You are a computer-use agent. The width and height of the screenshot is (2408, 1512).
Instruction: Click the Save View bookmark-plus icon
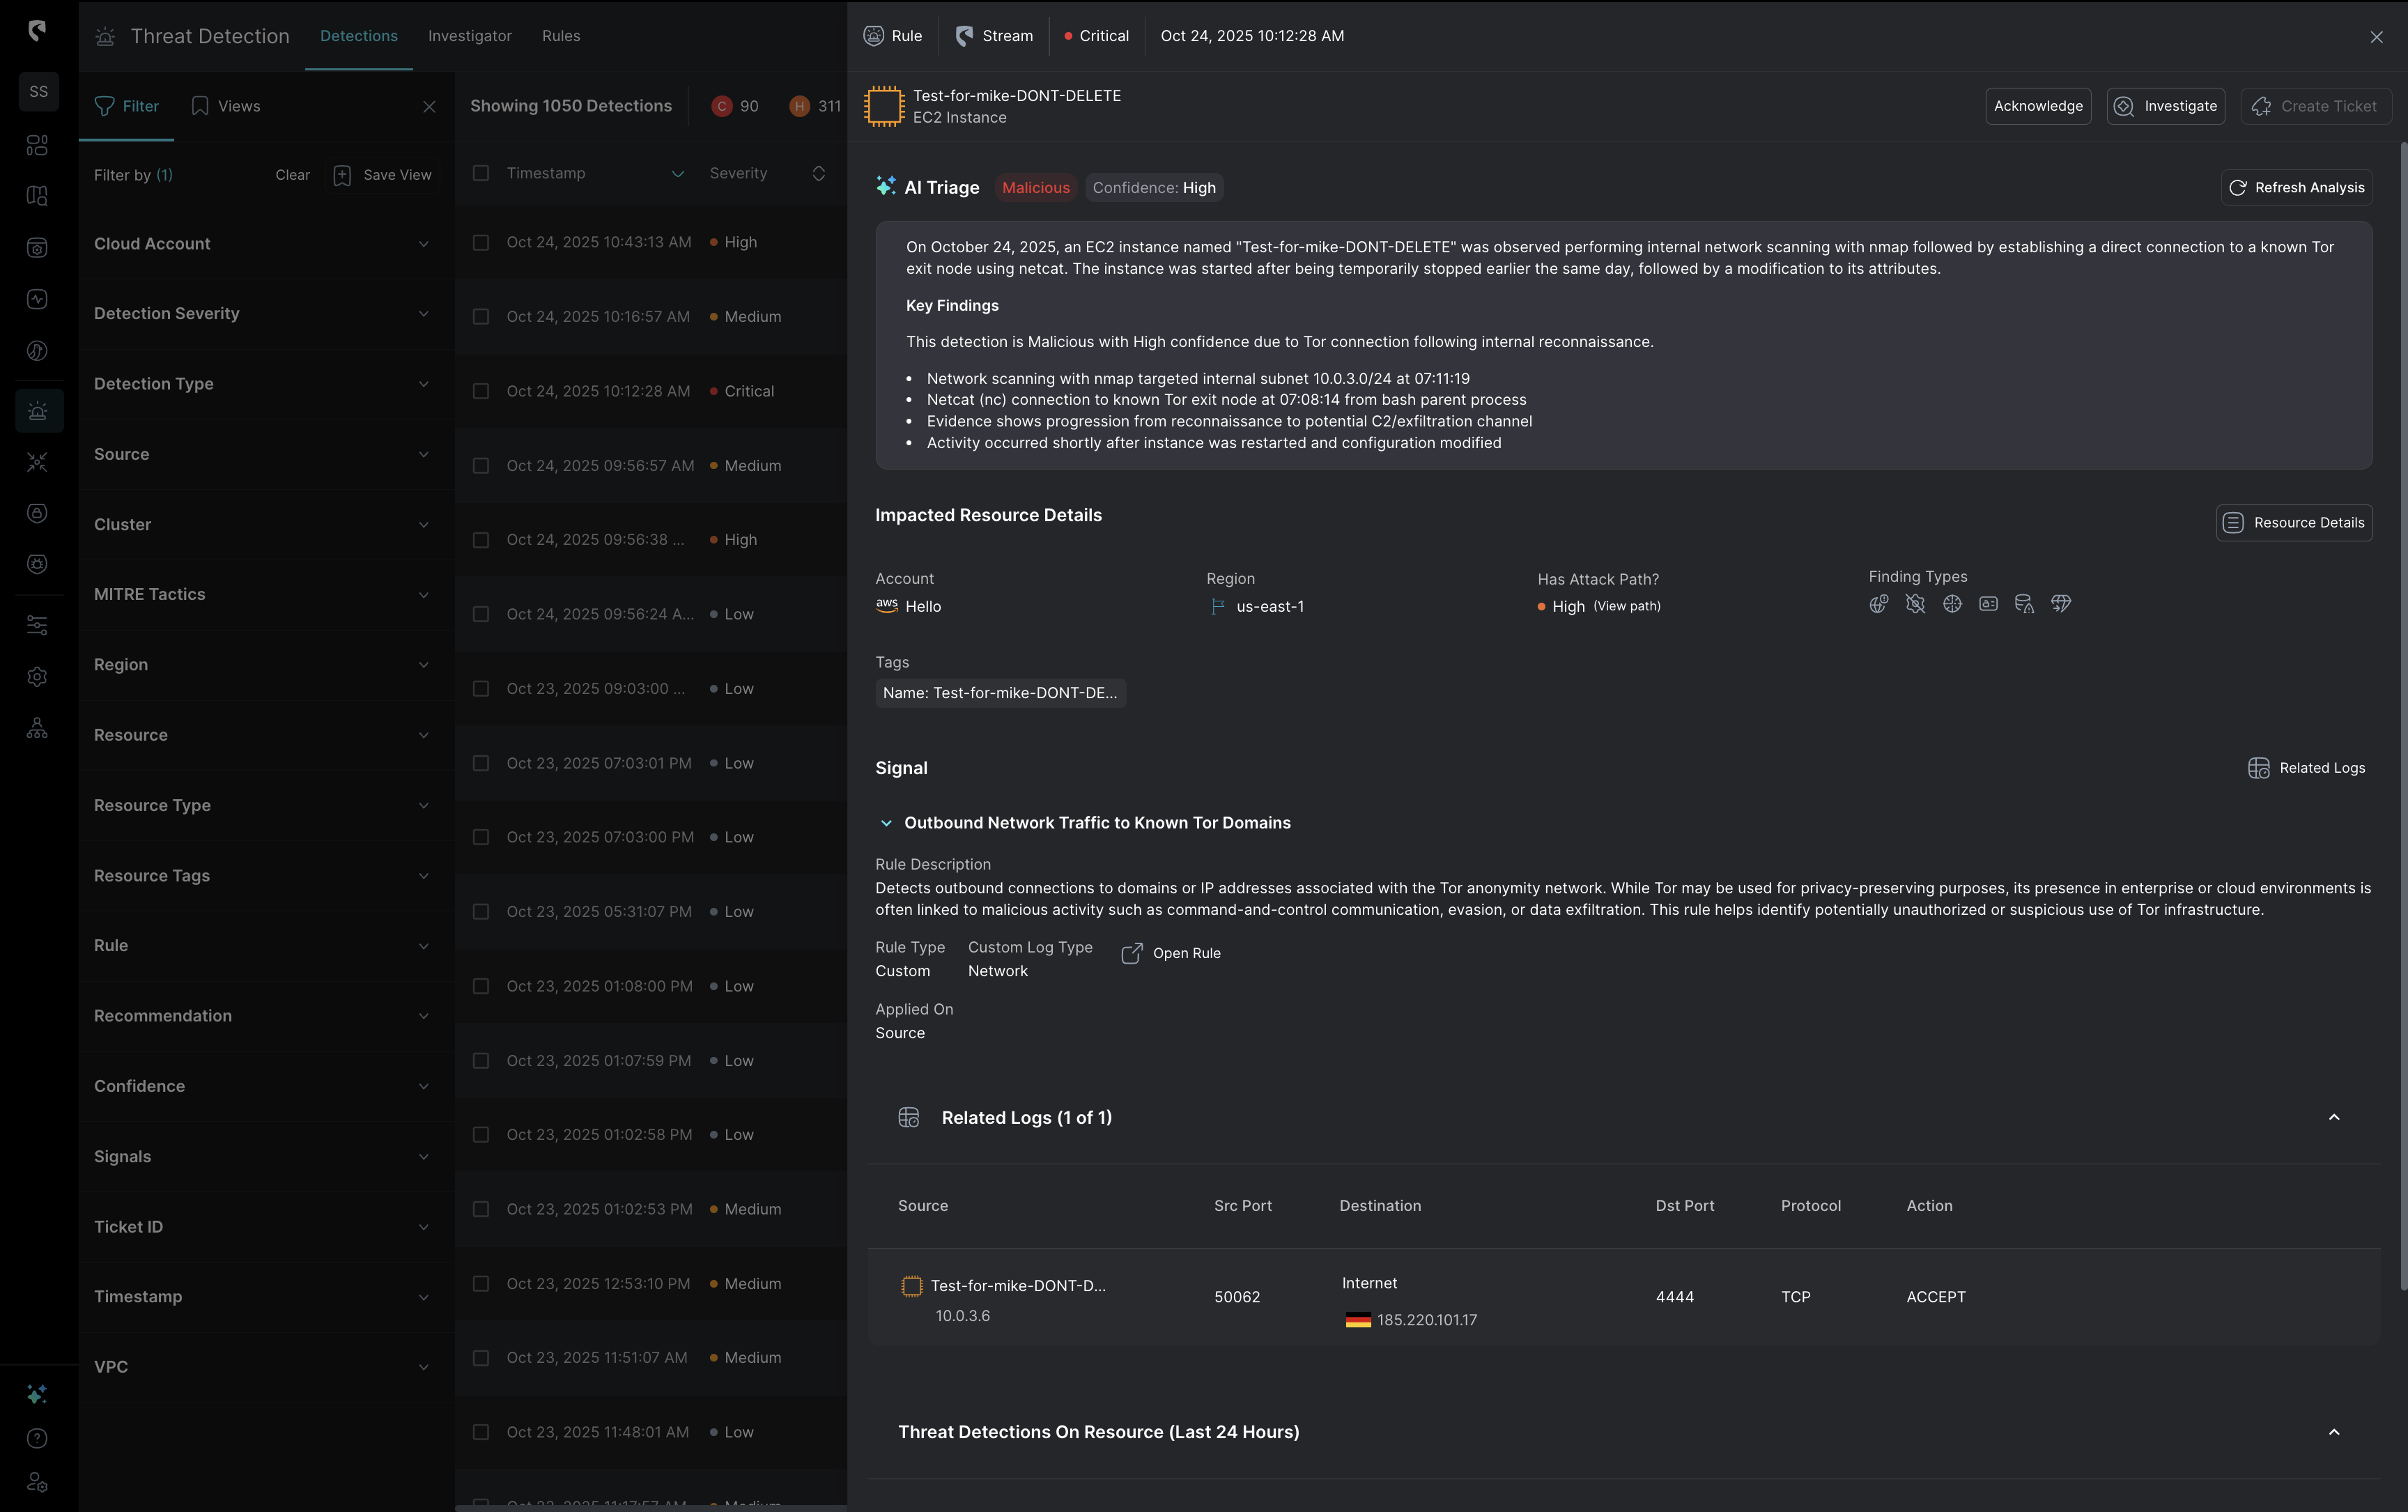click(342, 175)
